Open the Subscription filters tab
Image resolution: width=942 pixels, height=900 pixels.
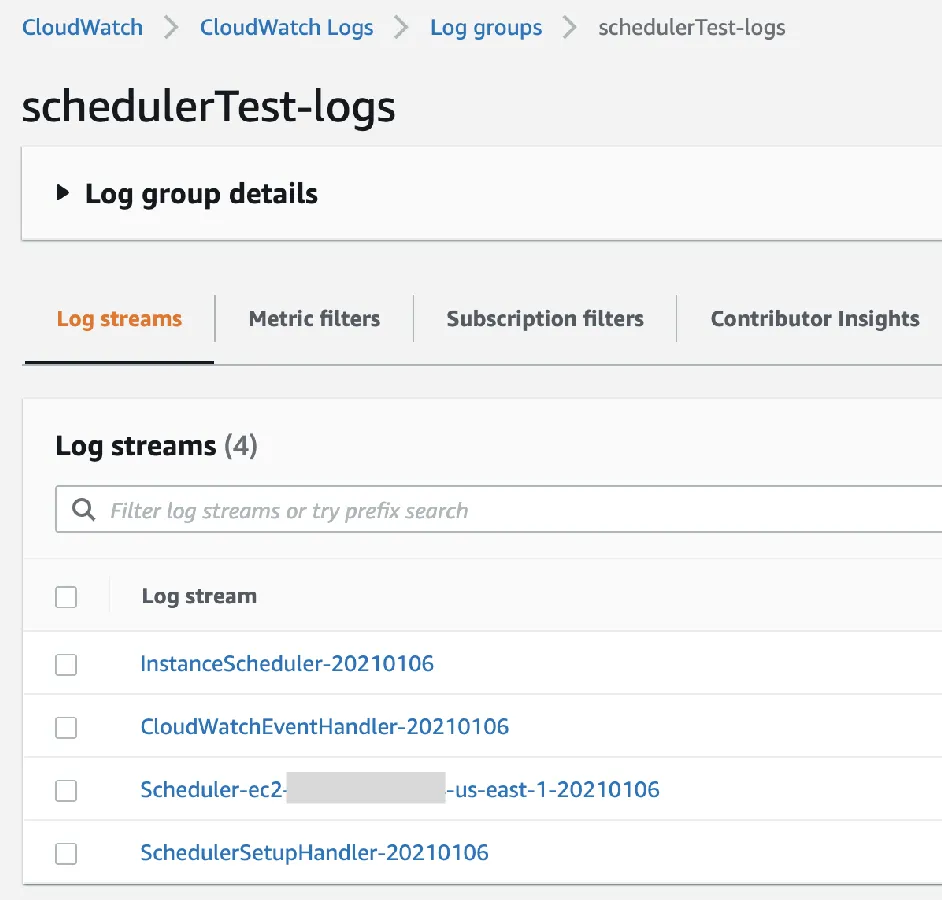[x=545, y=319]
